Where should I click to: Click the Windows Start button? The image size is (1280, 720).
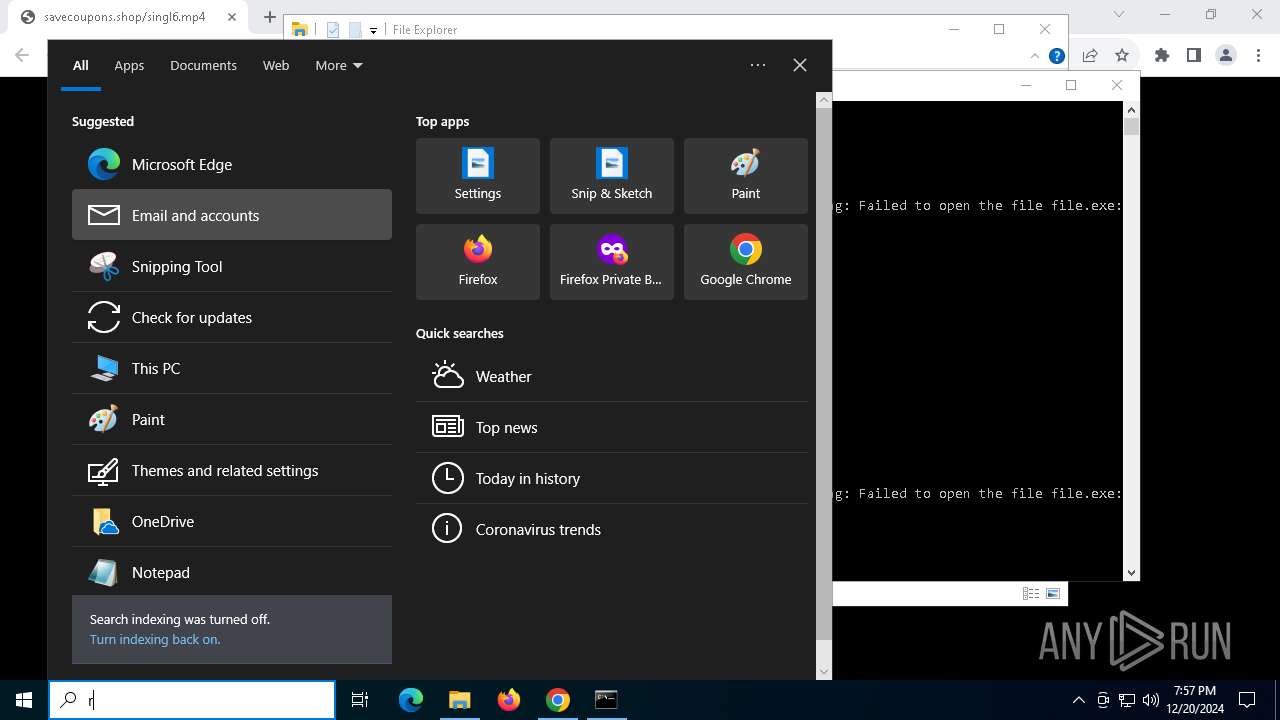pos(24,700)
